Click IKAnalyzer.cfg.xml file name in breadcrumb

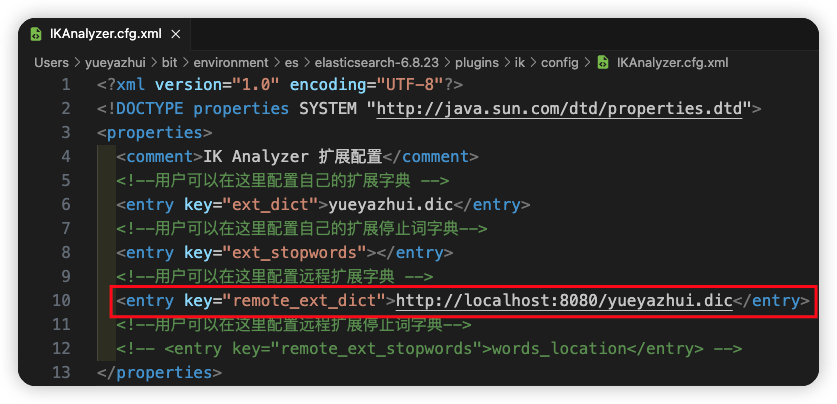coord(673,62)
